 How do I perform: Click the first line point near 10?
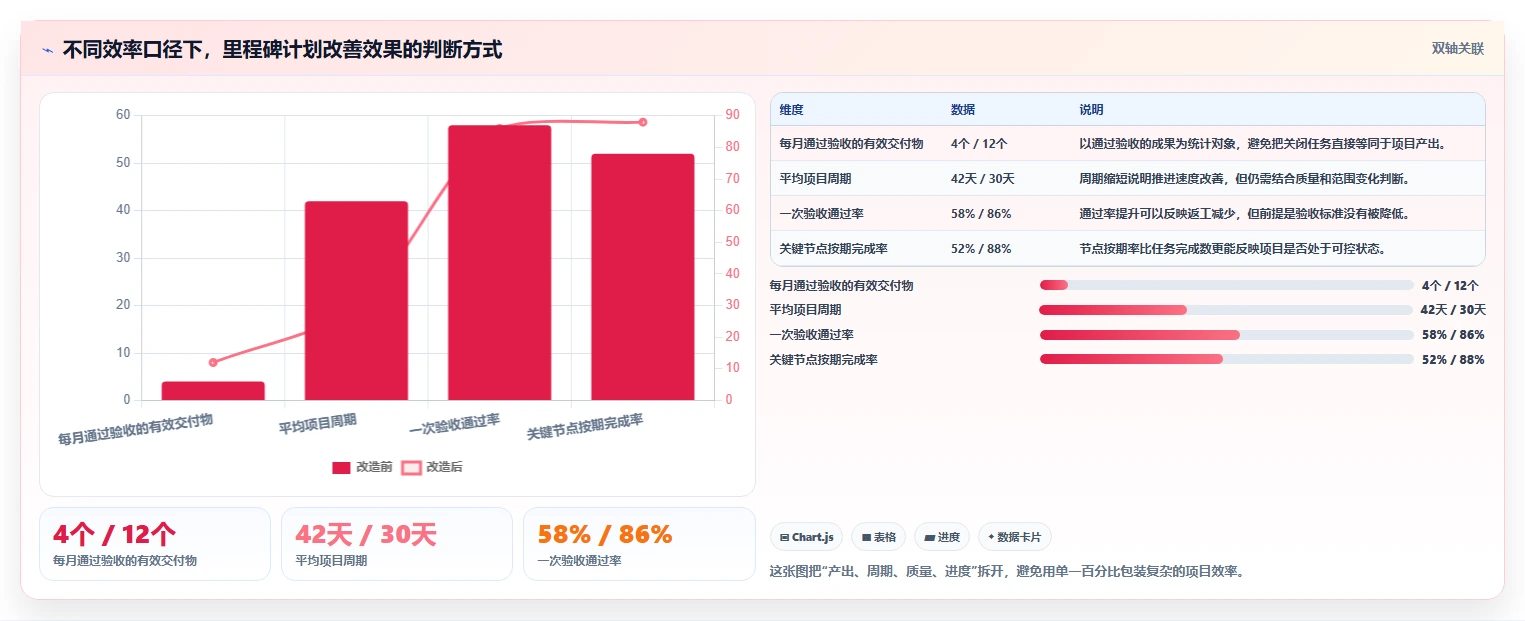pyautogui.click(x=213, y=362)
